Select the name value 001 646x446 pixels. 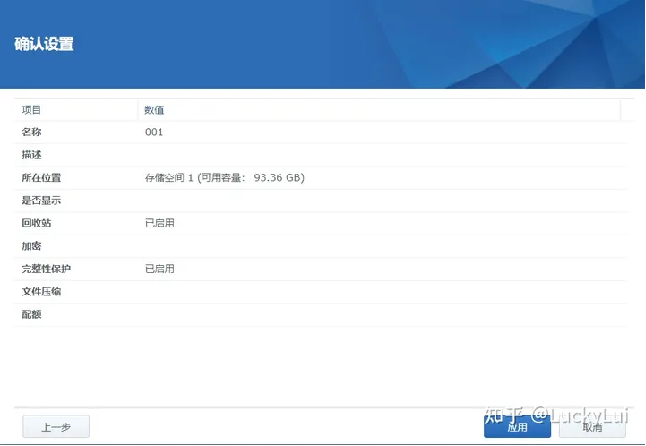[x=154, y=132]
